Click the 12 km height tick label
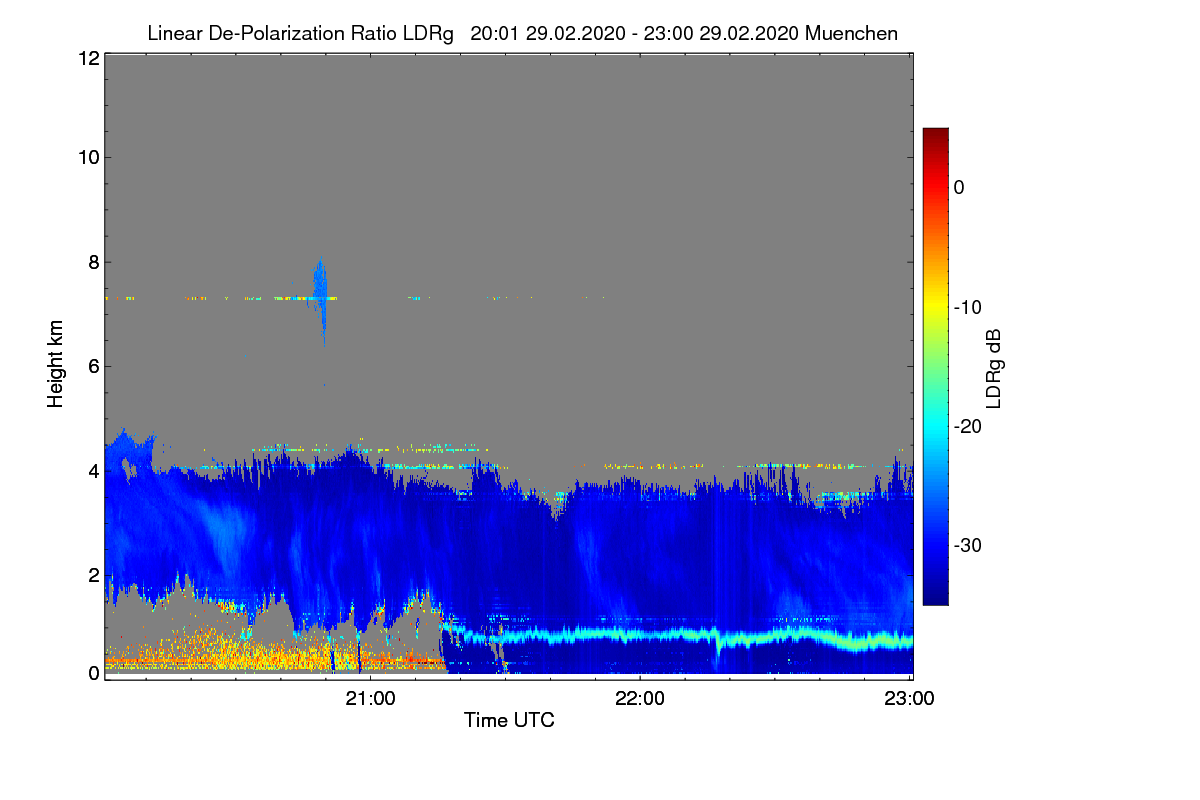The width and height of the screenshot is (1200, 800). click(x=87, y=58)
